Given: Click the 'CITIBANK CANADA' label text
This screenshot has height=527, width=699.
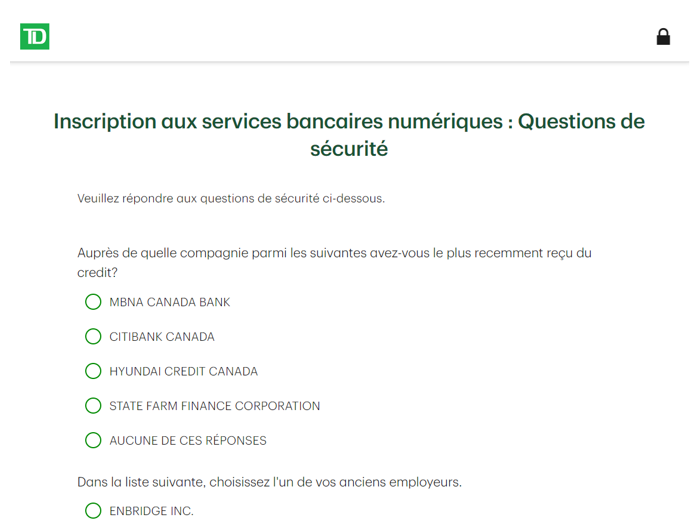Looking at the screenshot, I should coord(162,337).
